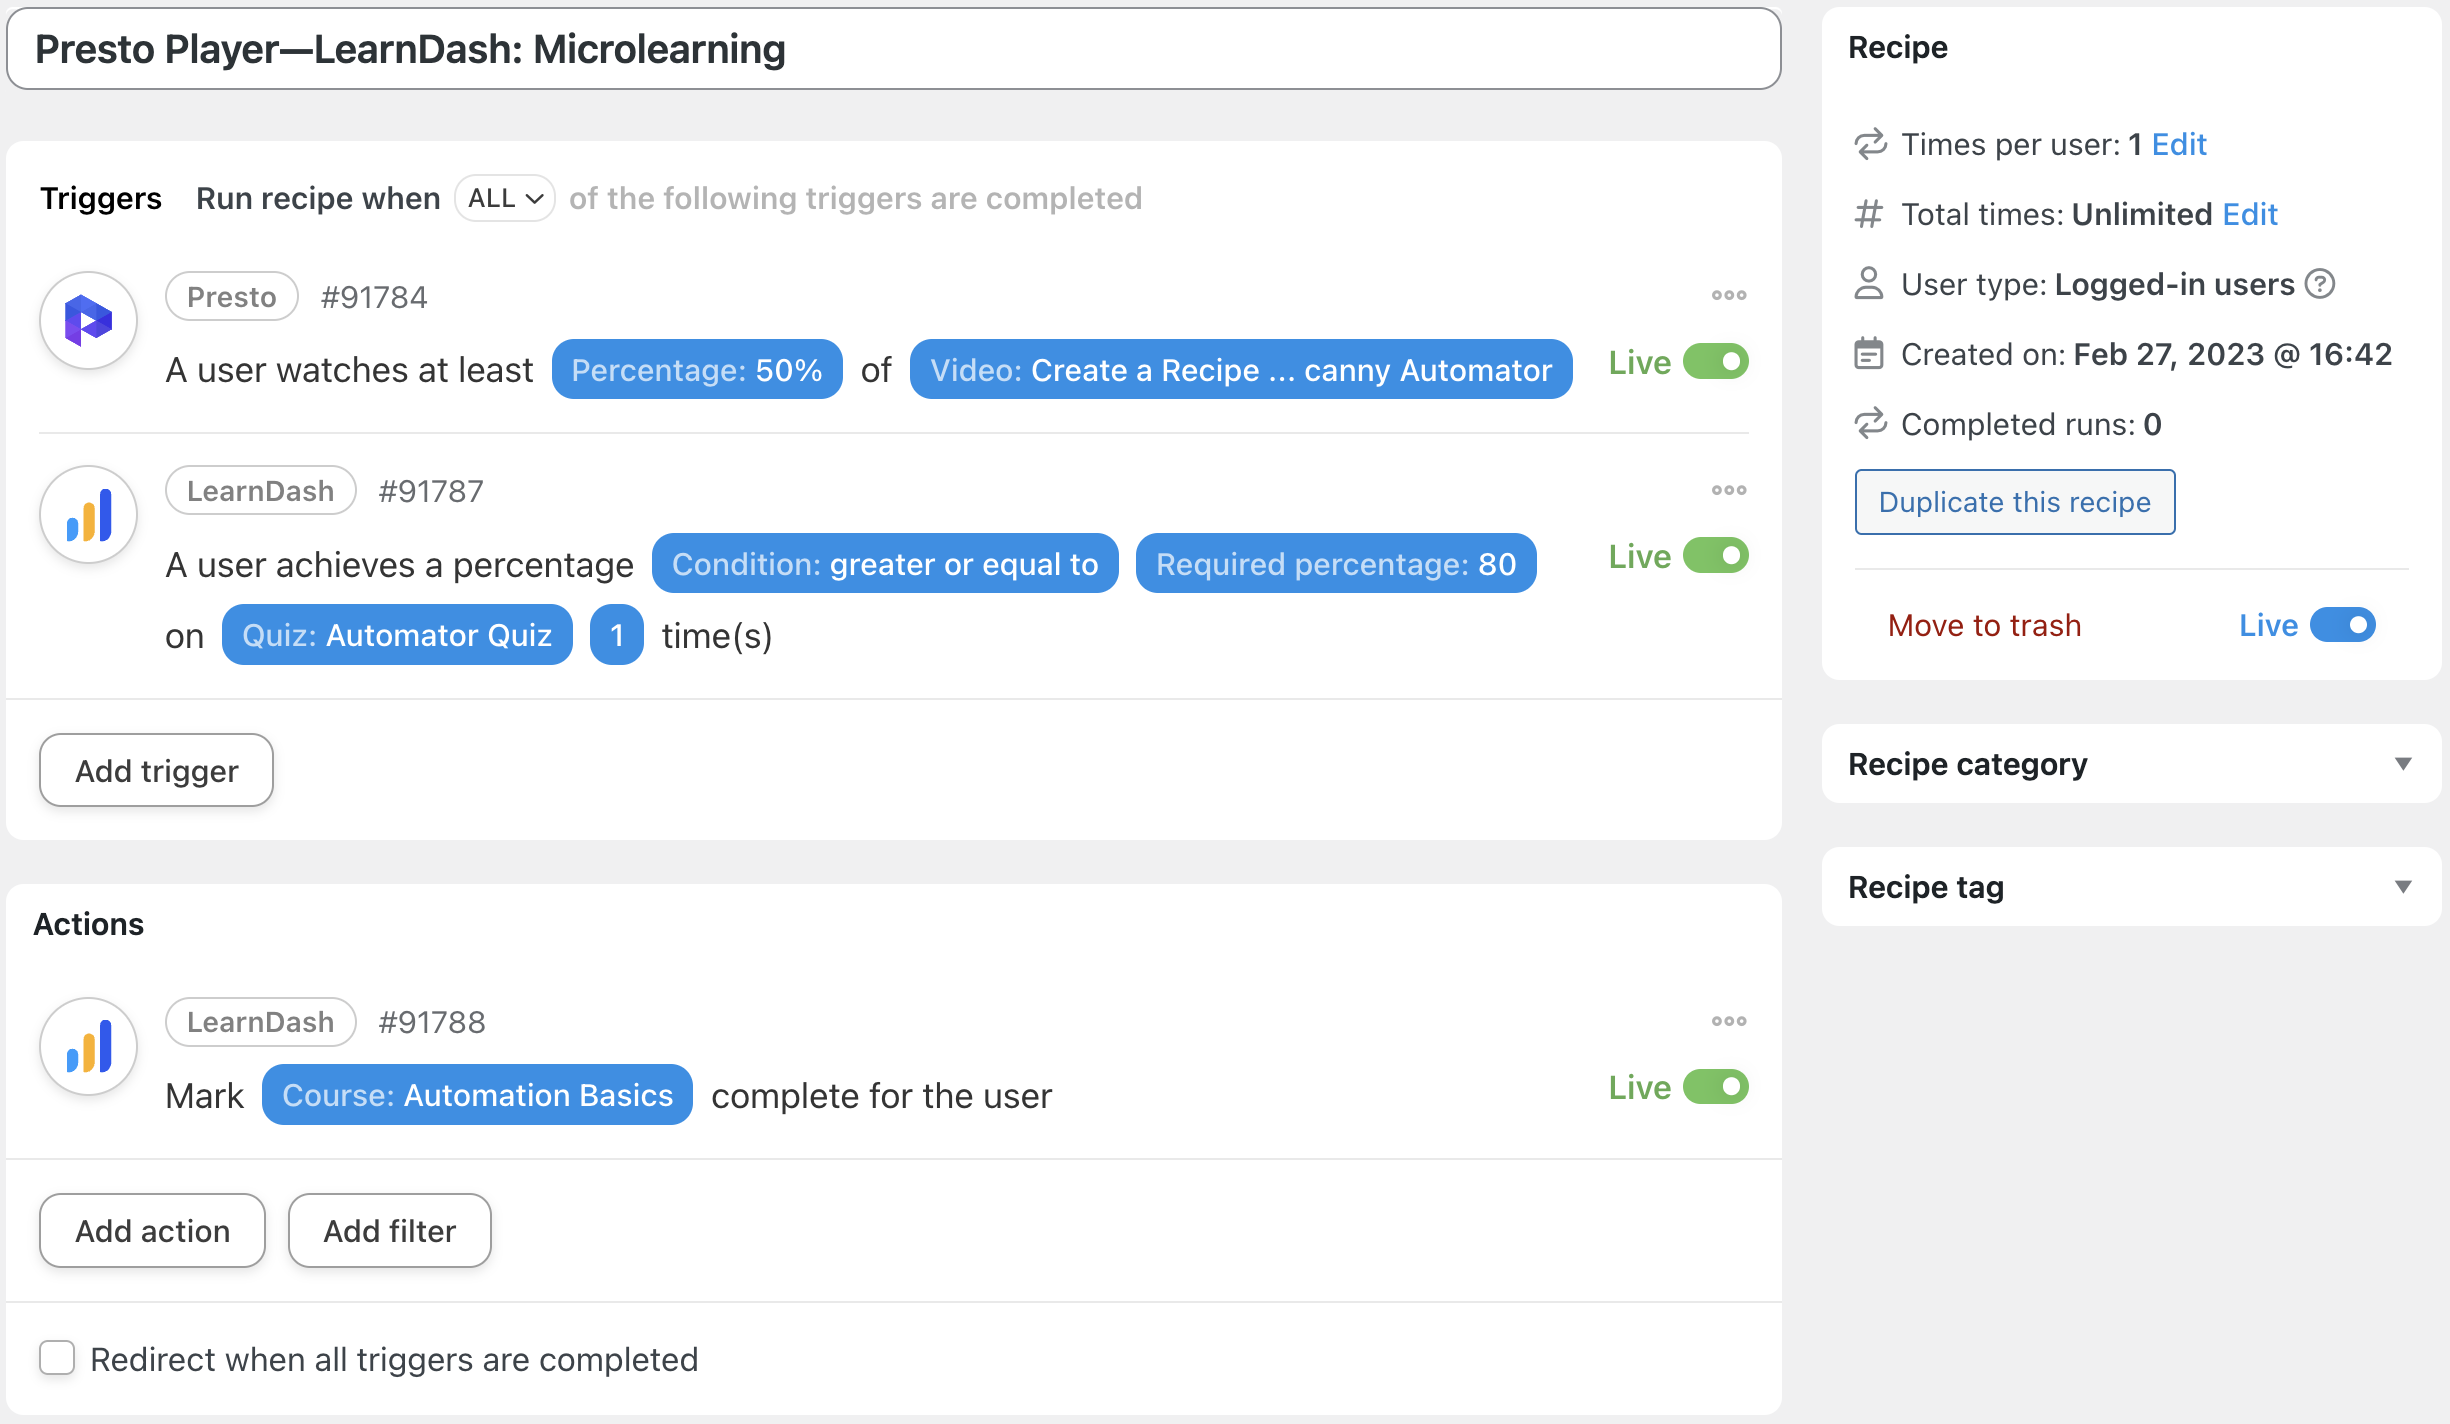Edit the Times per user setting
Image resolution: width=2450 pixels, height=1424 pixels.
(2179, 144)
